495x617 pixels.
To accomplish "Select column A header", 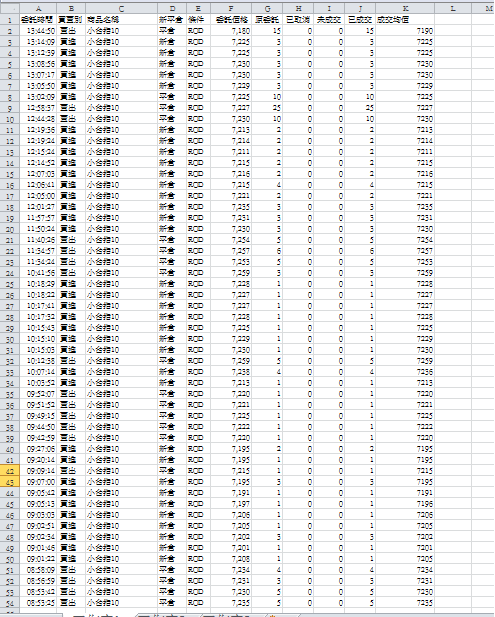I will click(38, 9).
